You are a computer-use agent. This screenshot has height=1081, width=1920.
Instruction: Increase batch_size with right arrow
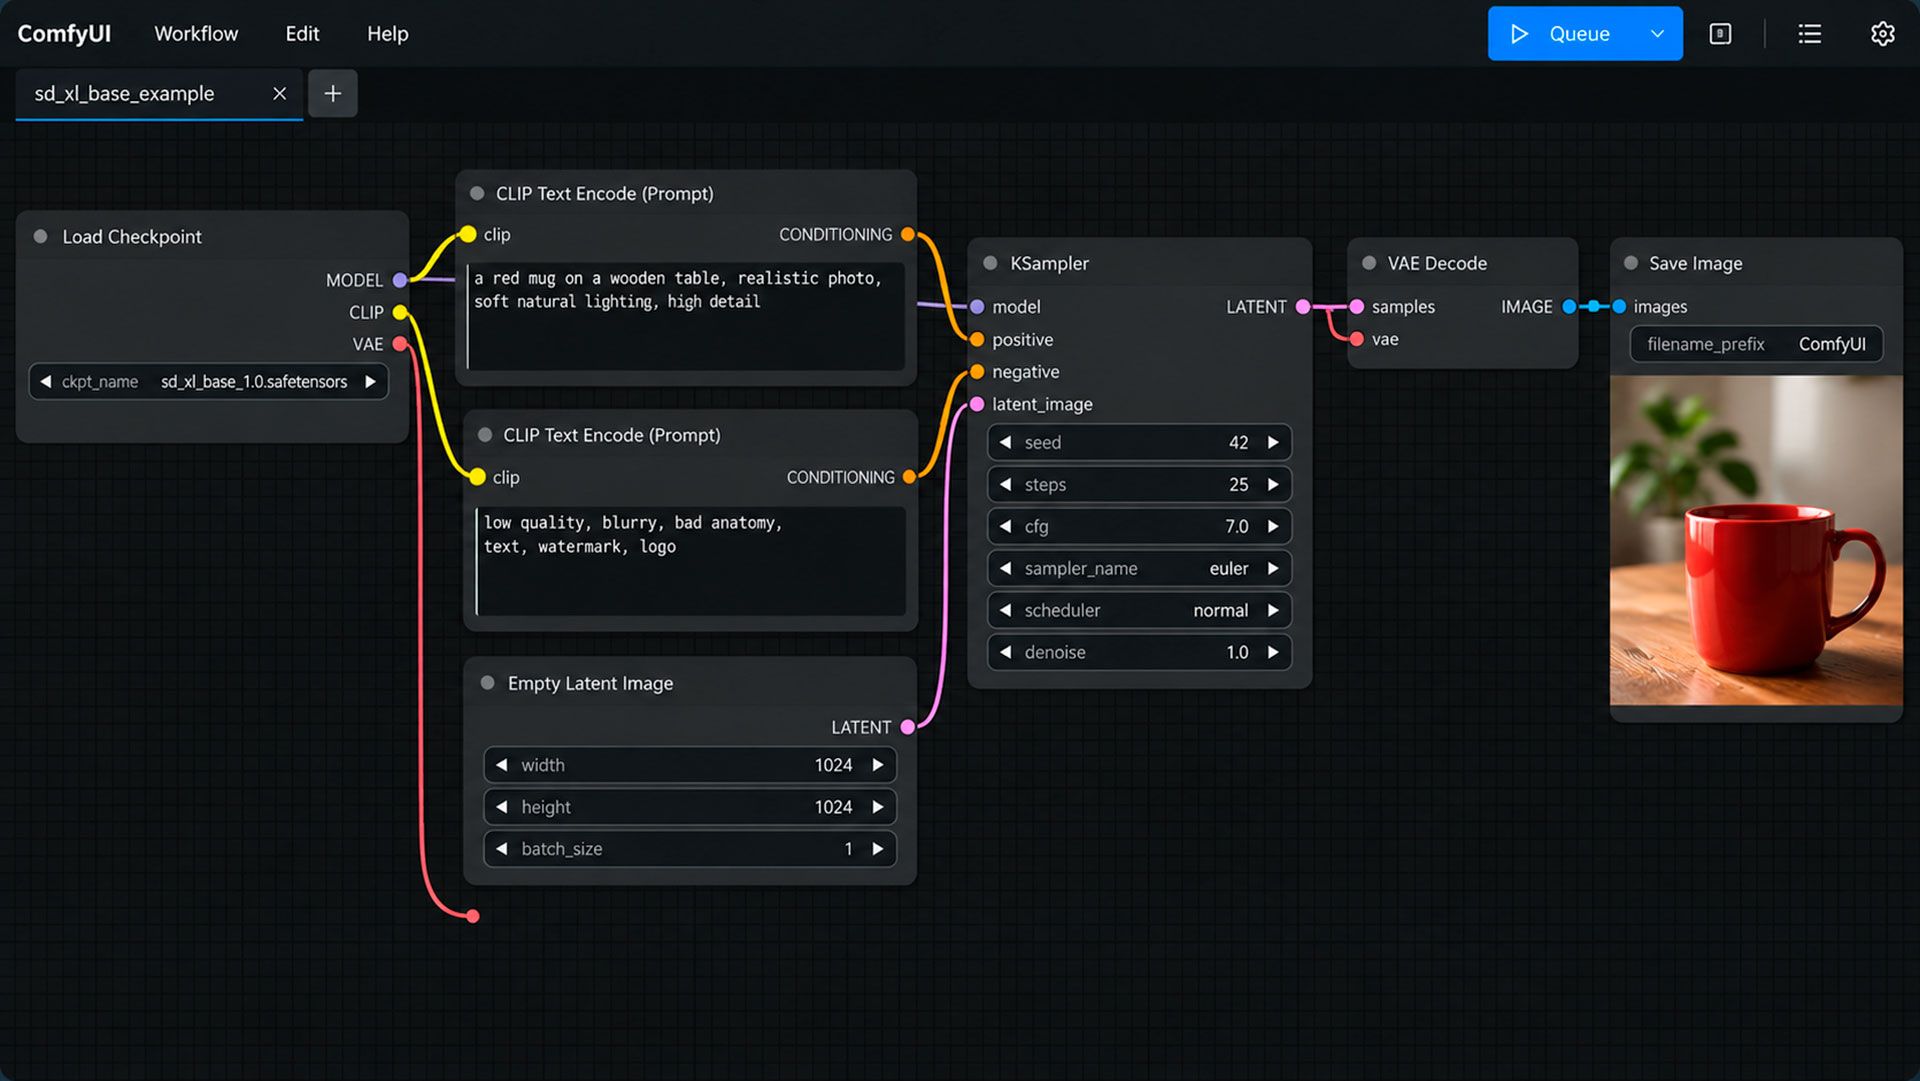click(878, 849)
